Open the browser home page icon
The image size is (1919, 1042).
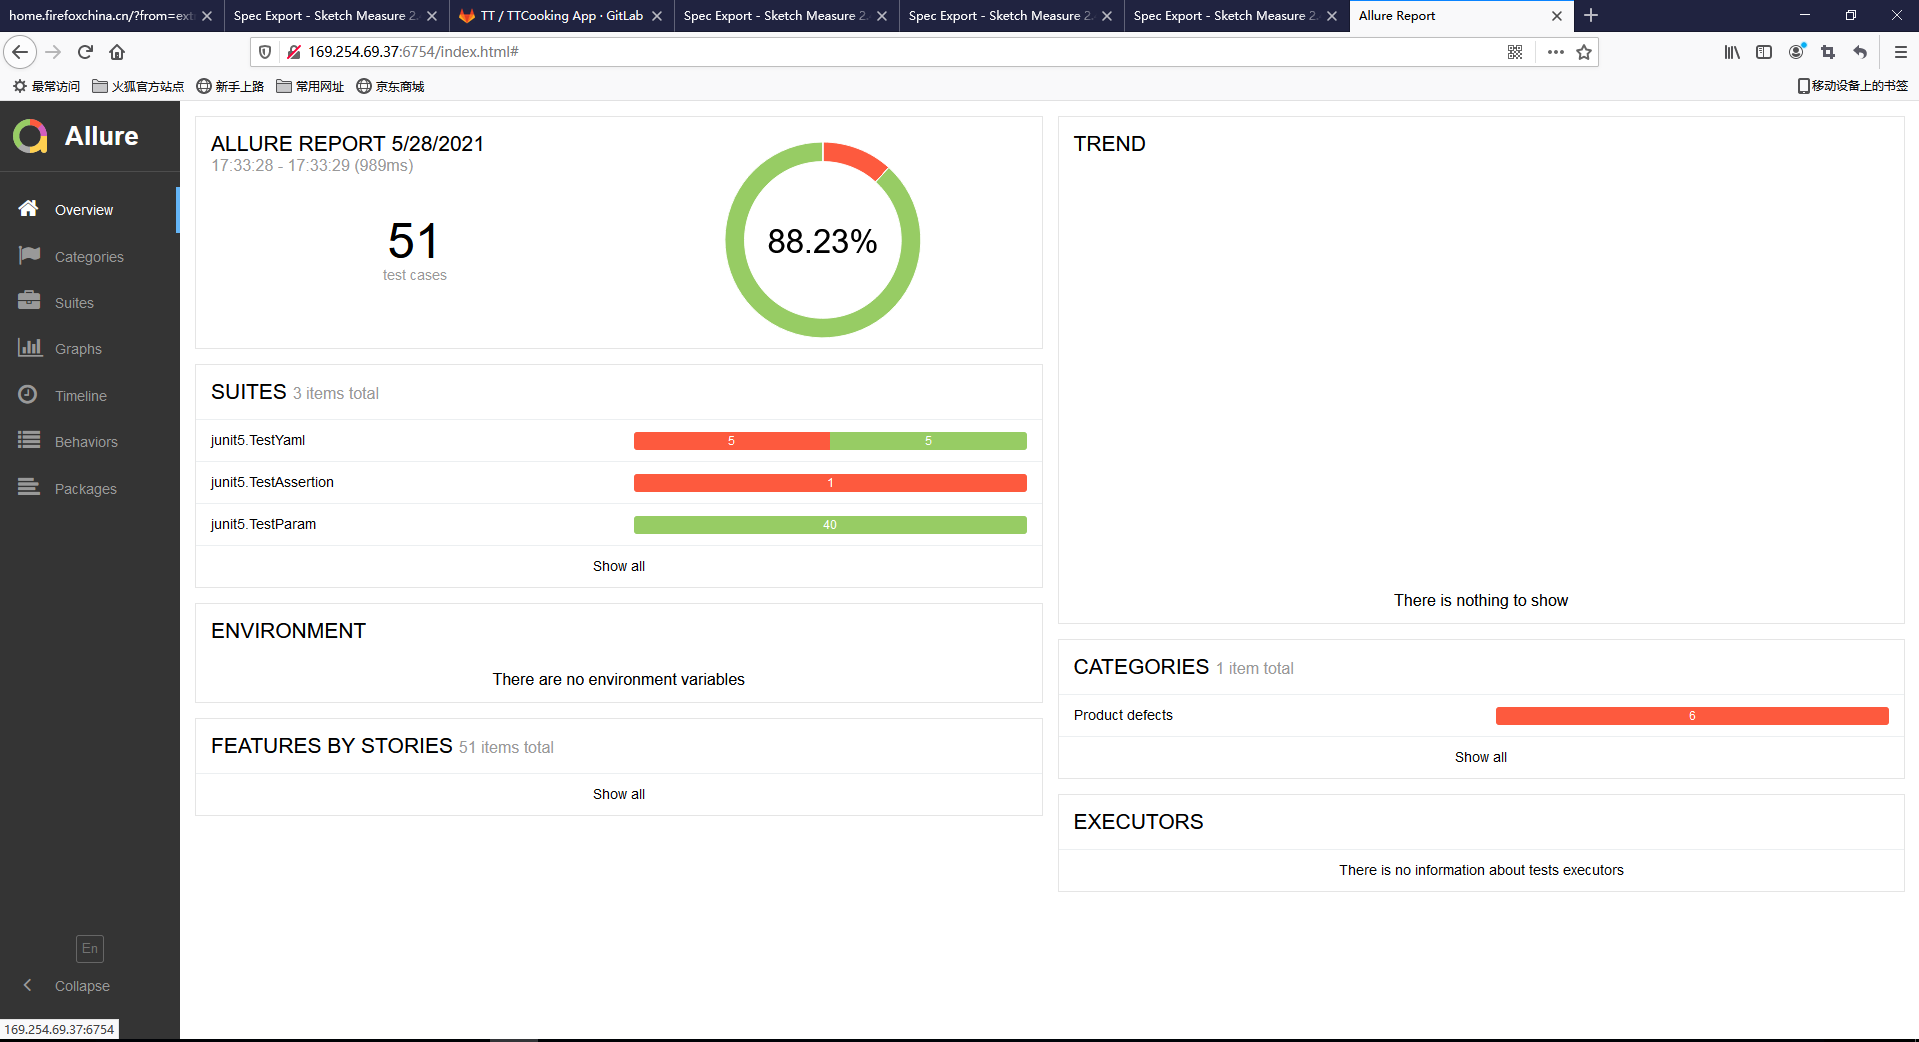[117, 52]
